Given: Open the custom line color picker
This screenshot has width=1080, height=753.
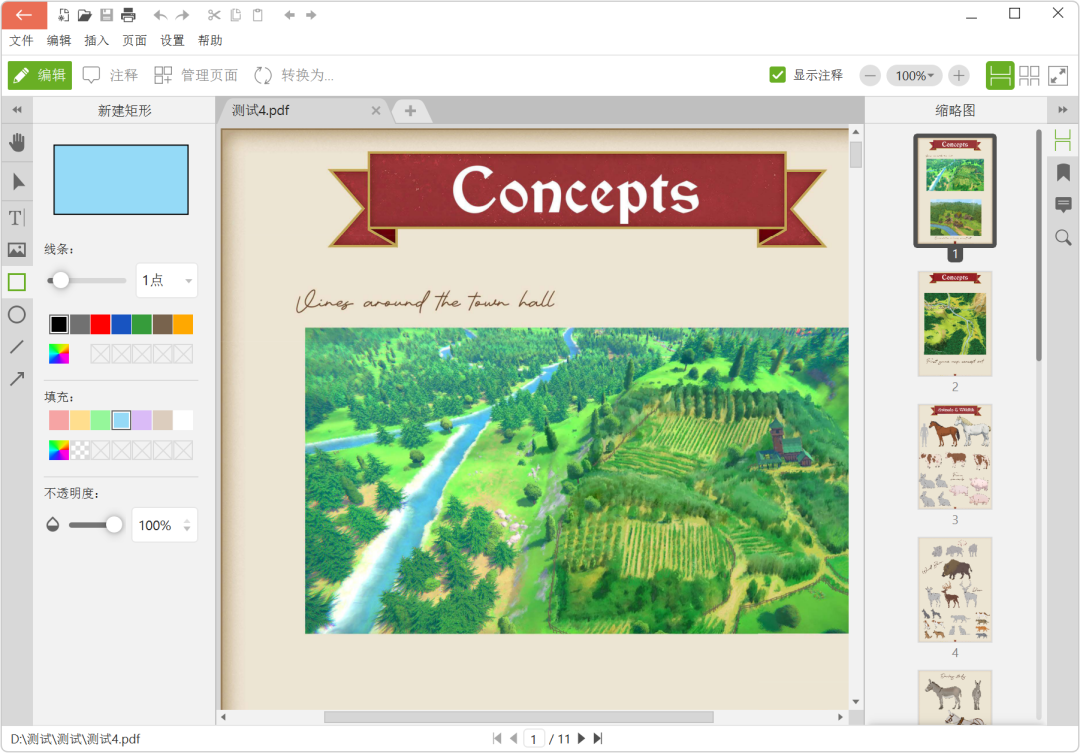Looking at the screenshot, I should click(59, 354).
